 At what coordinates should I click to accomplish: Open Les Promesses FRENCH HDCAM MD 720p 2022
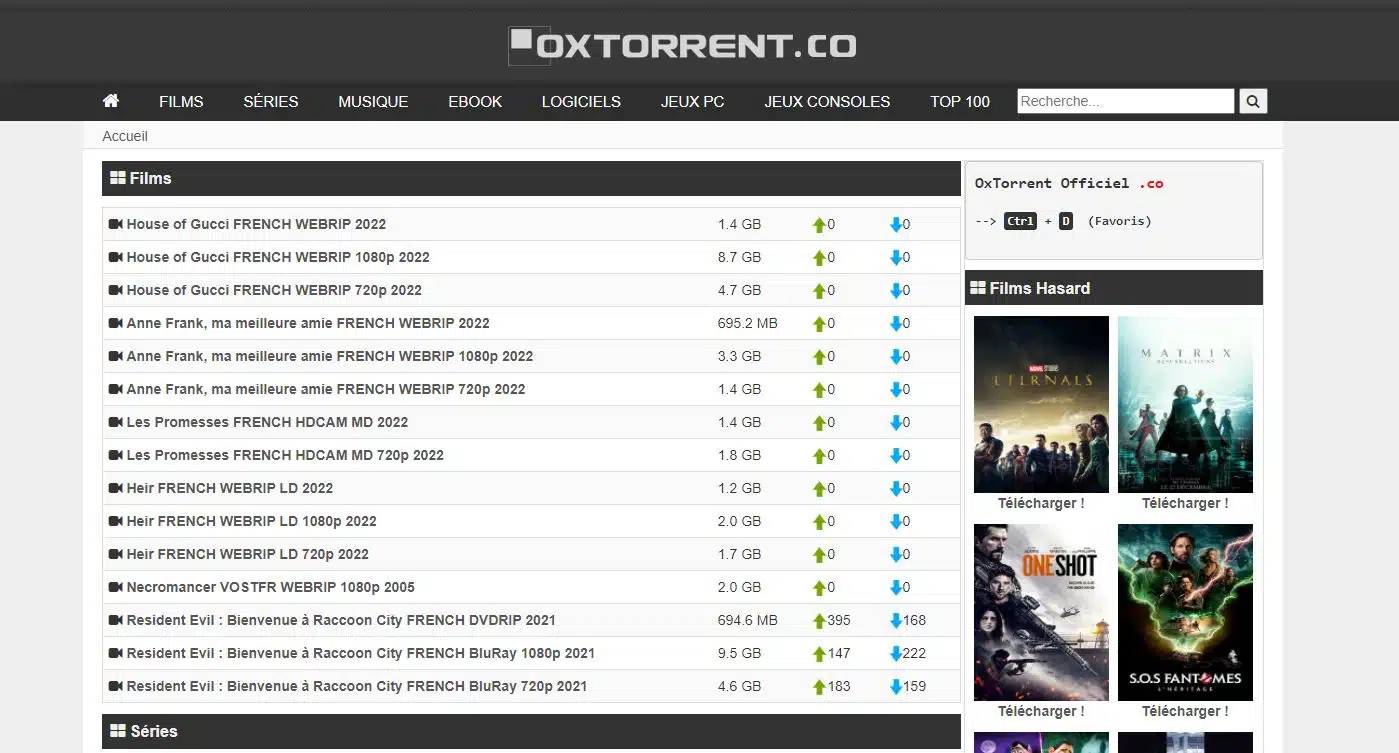pos(285,455)
